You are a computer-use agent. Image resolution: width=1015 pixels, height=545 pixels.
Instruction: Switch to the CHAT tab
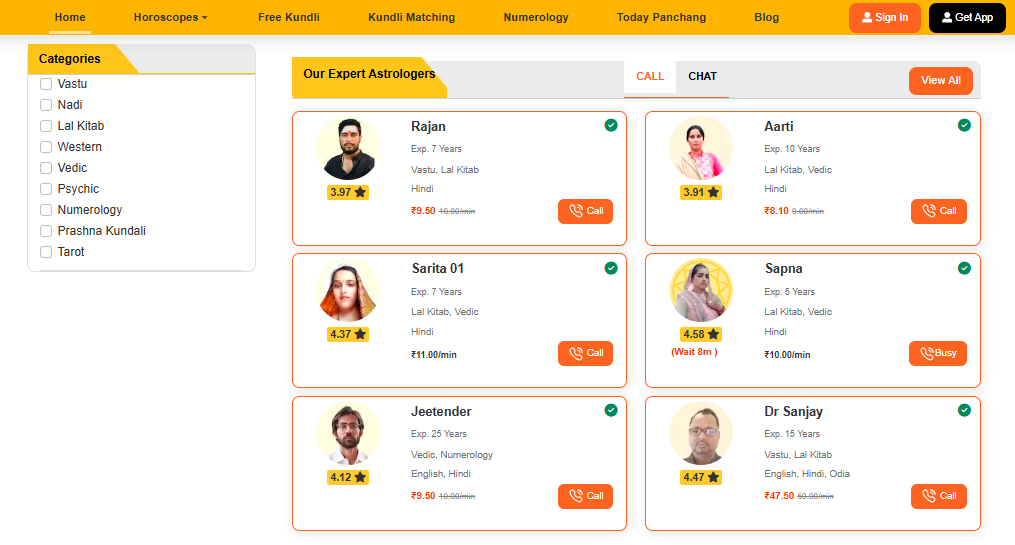702,77
